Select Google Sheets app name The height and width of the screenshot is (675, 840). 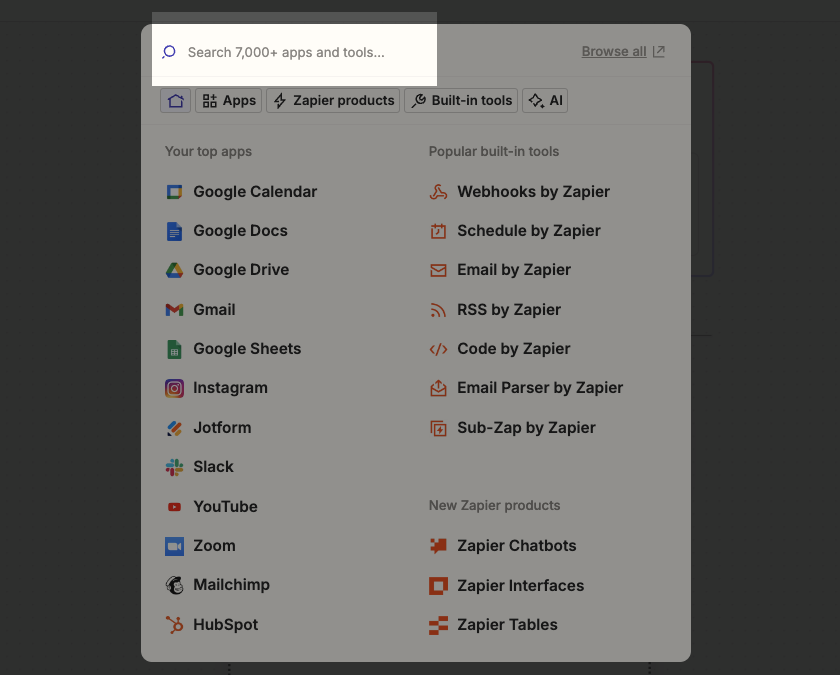(247, 349)
